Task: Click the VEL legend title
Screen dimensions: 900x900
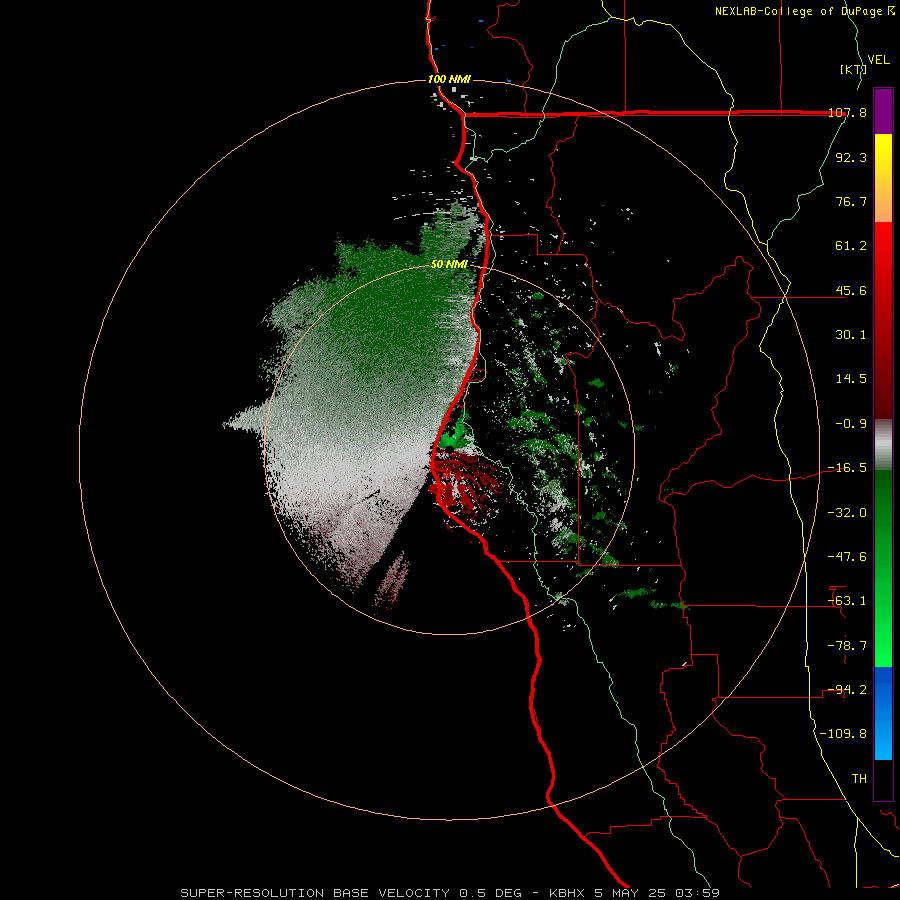Action: coord(878,60)
